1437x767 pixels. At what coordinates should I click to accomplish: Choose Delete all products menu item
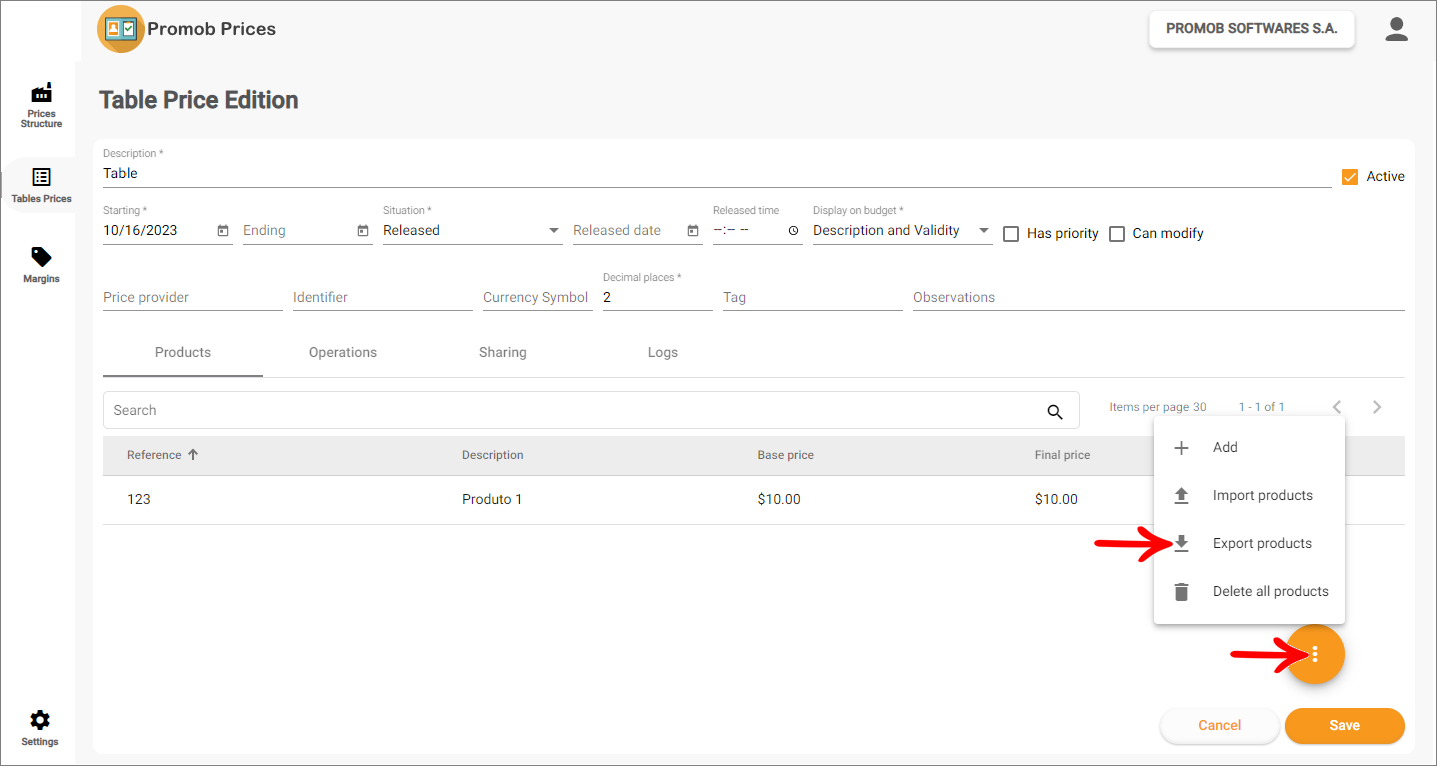tap(1249, 592)
